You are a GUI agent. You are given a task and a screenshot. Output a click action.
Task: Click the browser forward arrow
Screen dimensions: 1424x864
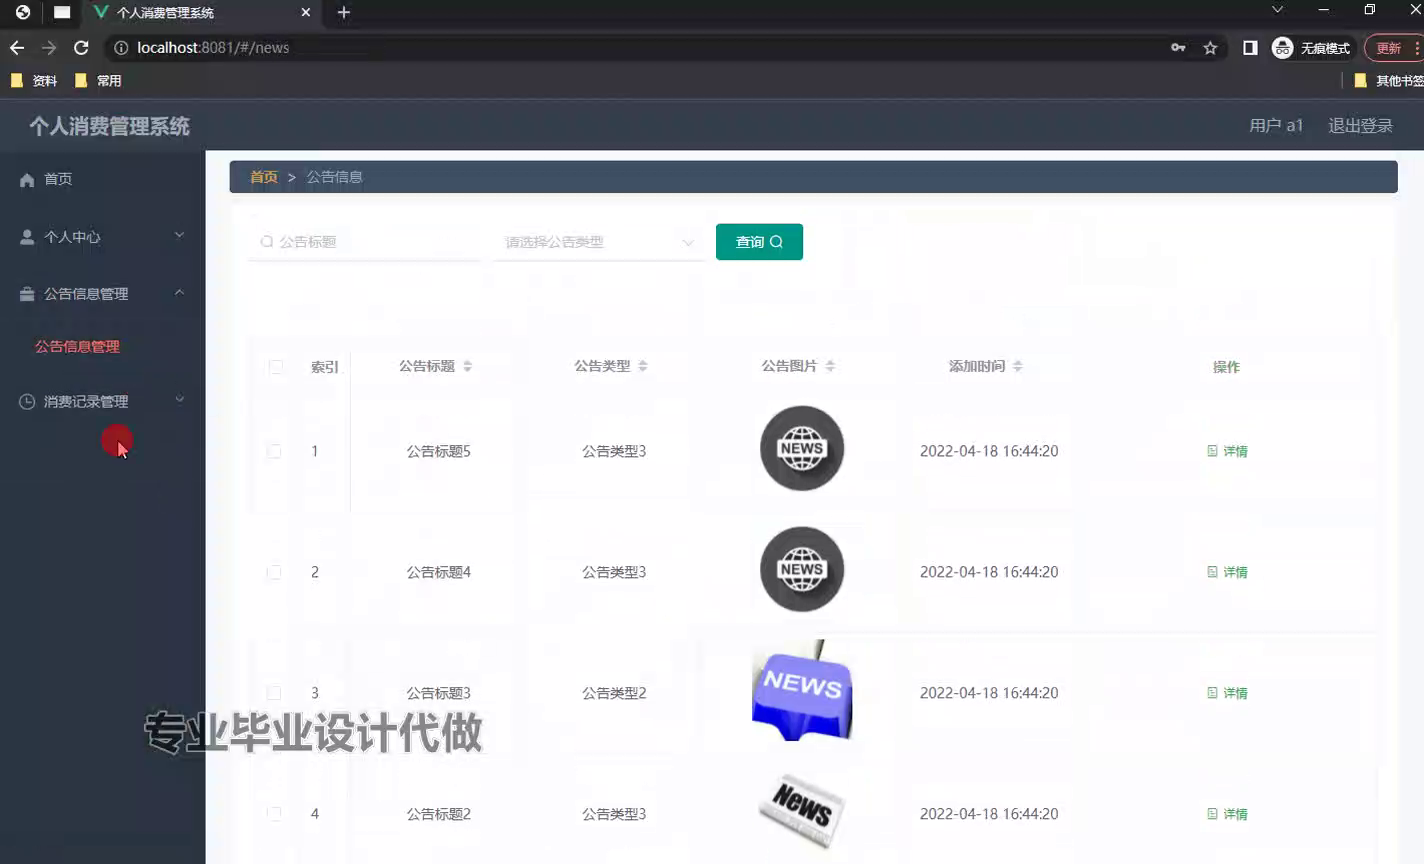49,48
